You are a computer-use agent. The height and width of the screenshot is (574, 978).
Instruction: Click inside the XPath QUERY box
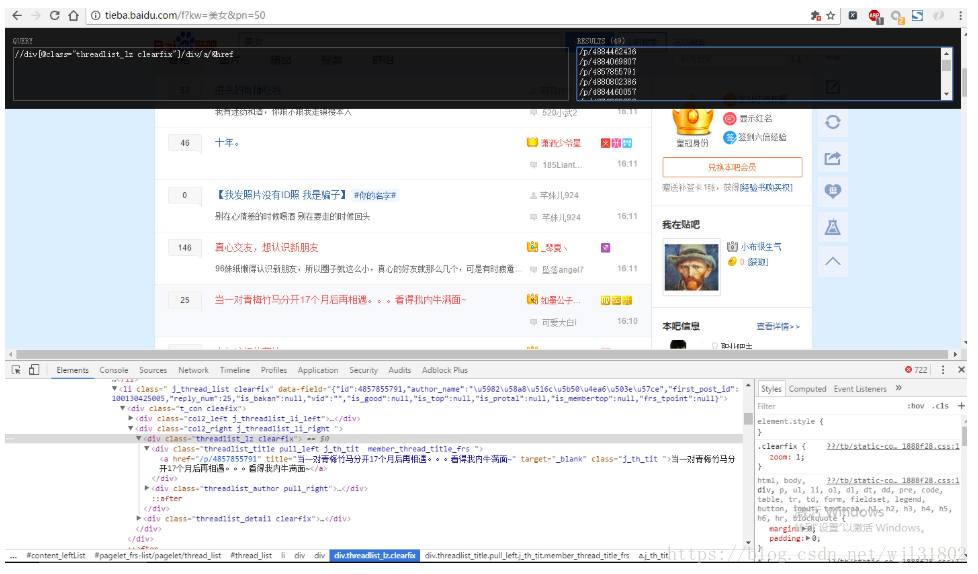[290, 74]
